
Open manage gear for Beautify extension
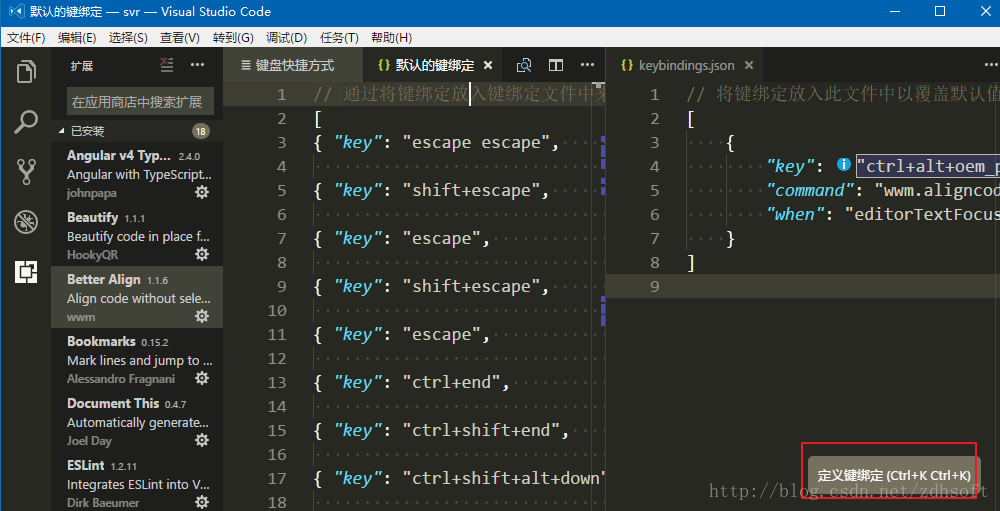click(x=202, y=254)
